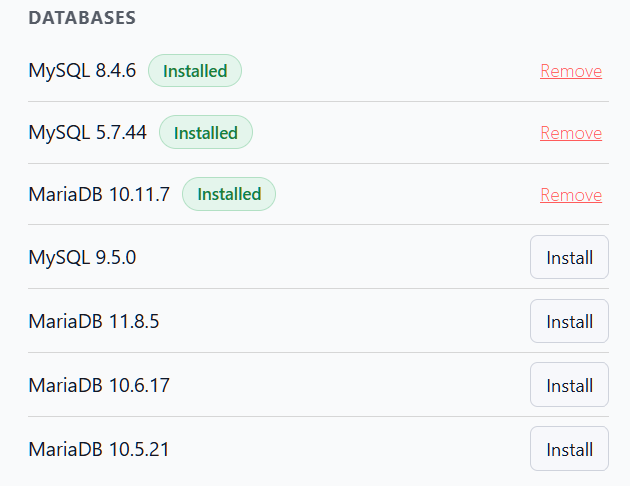Install MySQL 9.5.0
Image resolution: width=630 pixels, height=486 pixels.
pyautogui.click(x=569, y=257)
